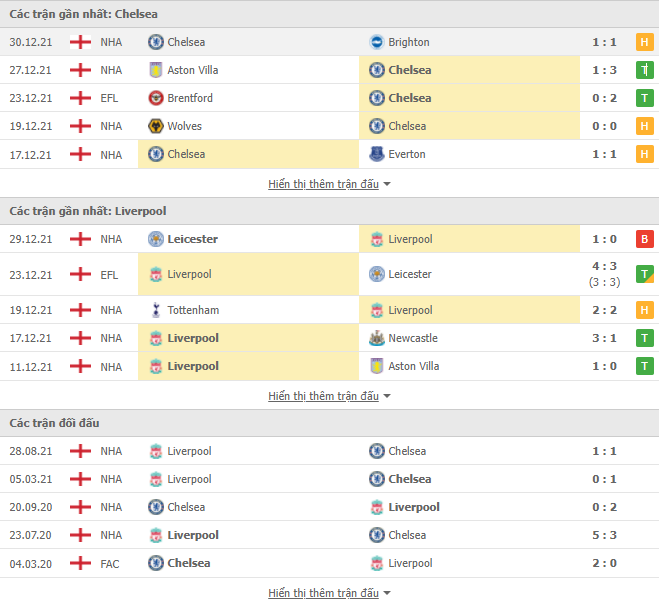This screenshot has width=659, height=606.
Task: Select the 04.03.20 FAC match row
Action: click(330, 563)
